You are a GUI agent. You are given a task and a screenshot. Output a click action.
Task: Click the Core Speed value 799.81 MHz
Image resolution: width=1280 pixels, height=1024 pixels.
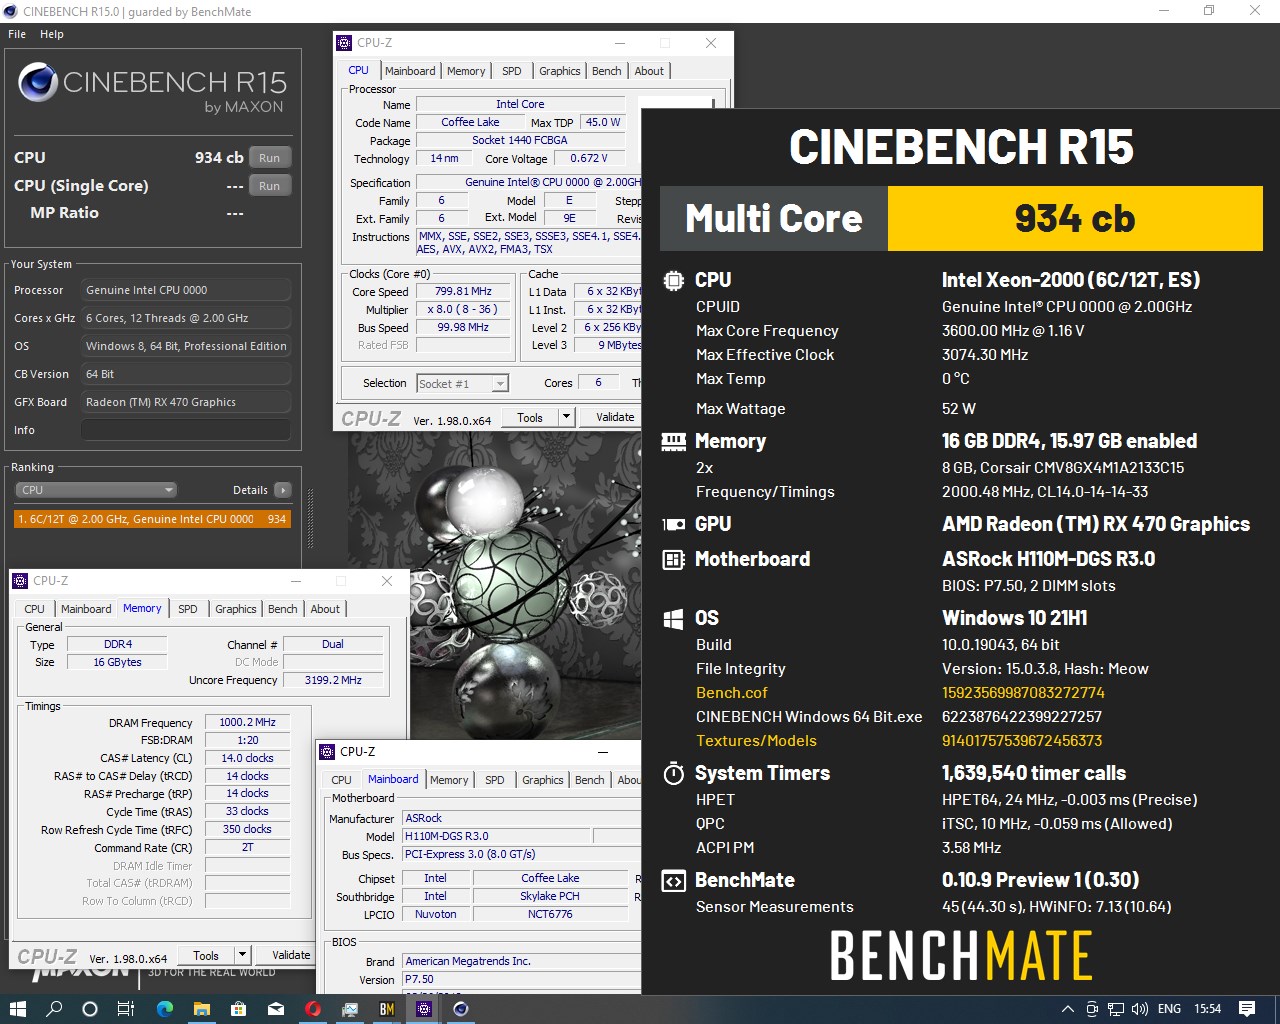pyautogui.click(x=463, y=292)
